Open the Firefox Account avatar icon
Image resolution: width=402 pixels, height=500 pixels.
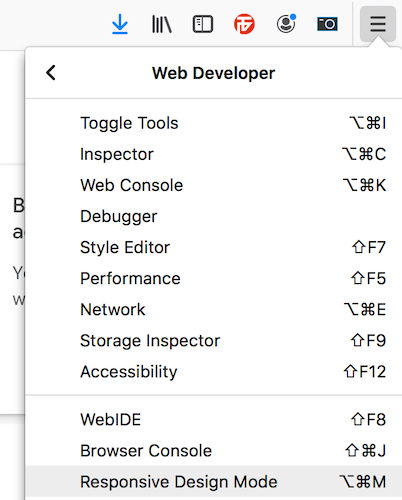[x=286, y=24]
